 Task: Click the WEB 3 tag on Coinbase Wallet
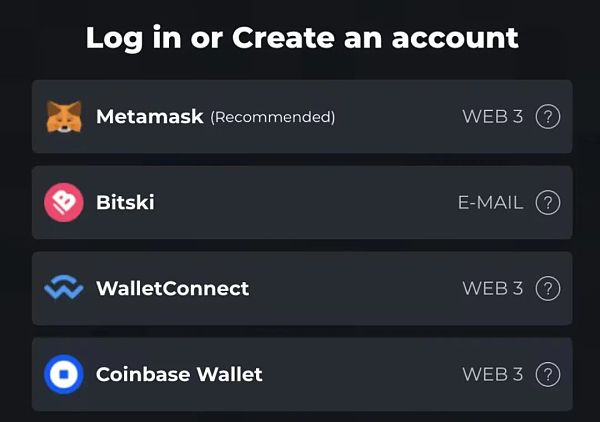492,375
